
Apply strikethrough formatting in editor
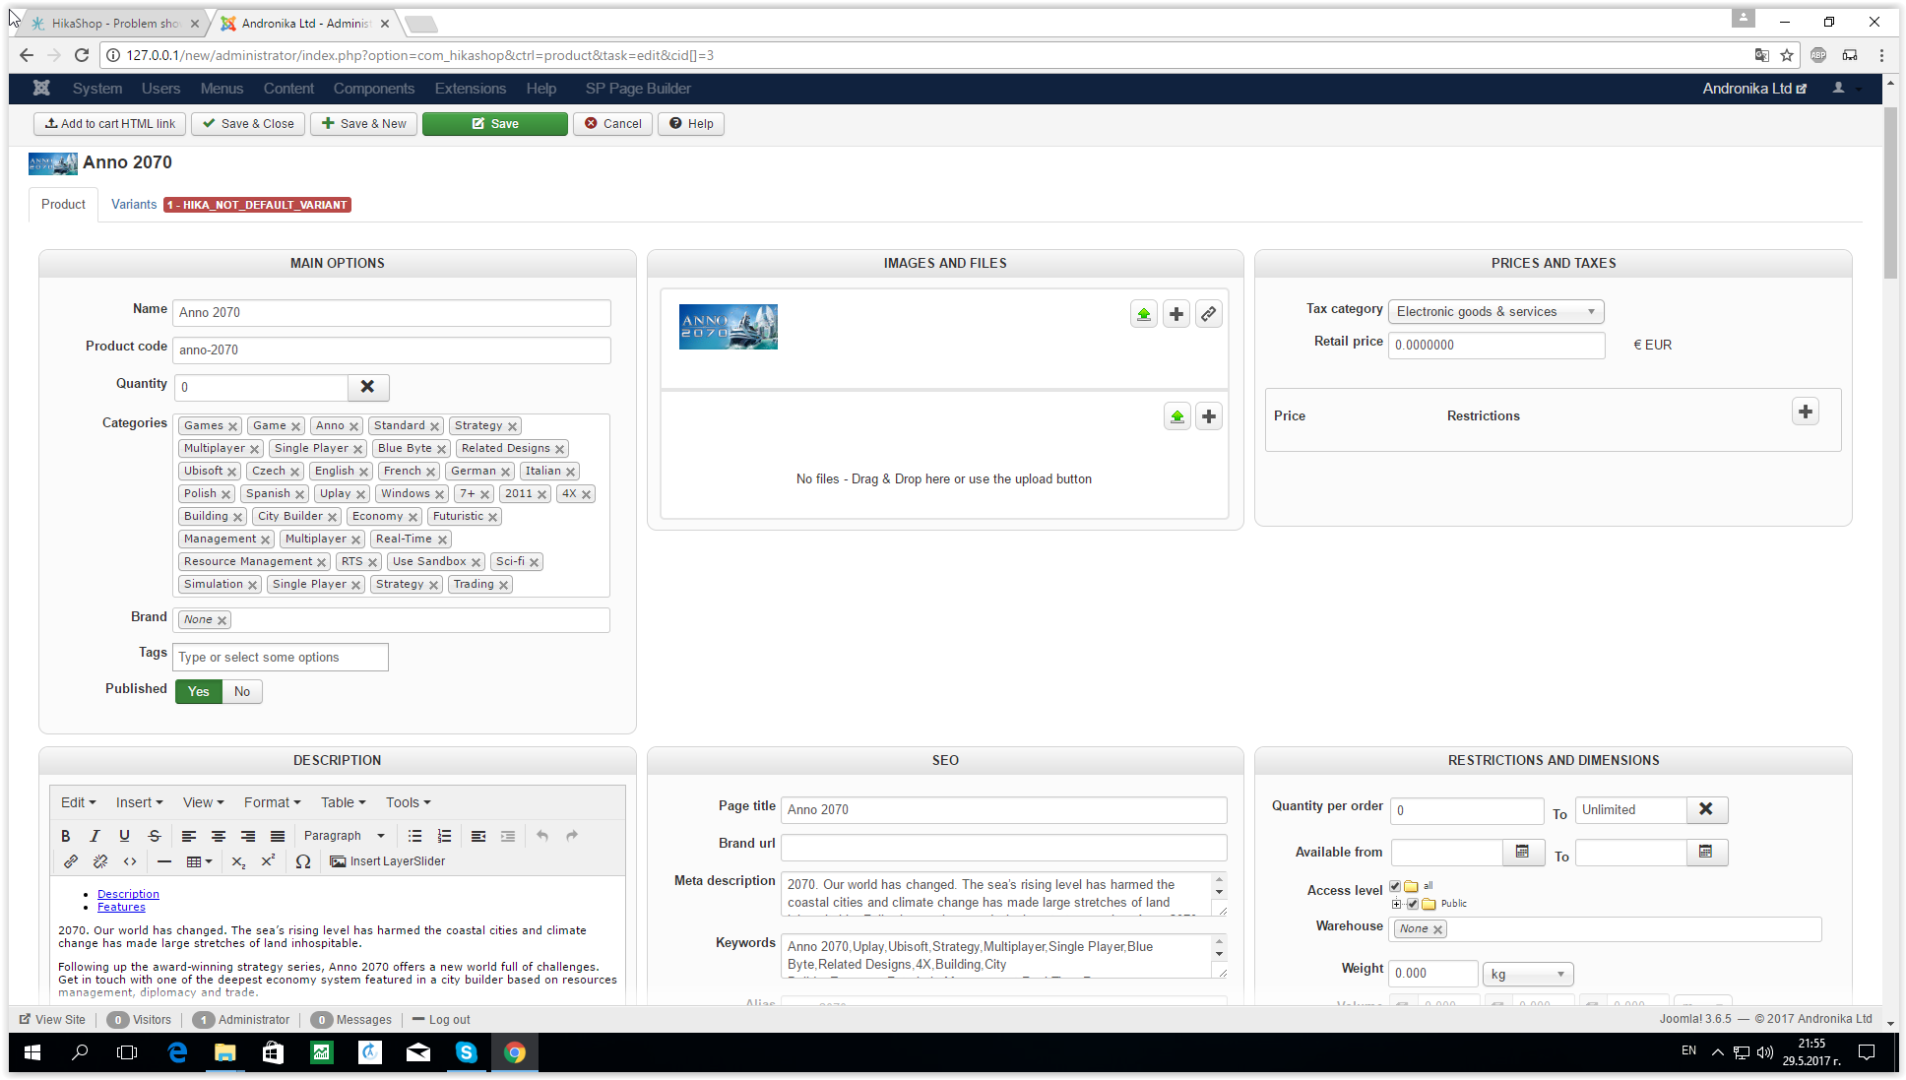pos(154,836)
